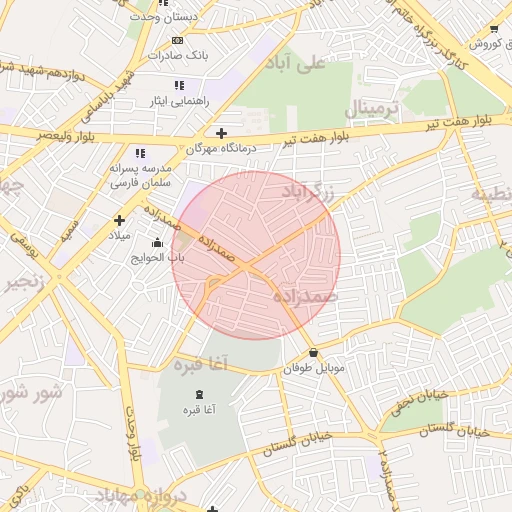Screen dimensions: 512x512
Task: Click the زرگرآباد neighborhood label in circle
Action: [308, 193]
